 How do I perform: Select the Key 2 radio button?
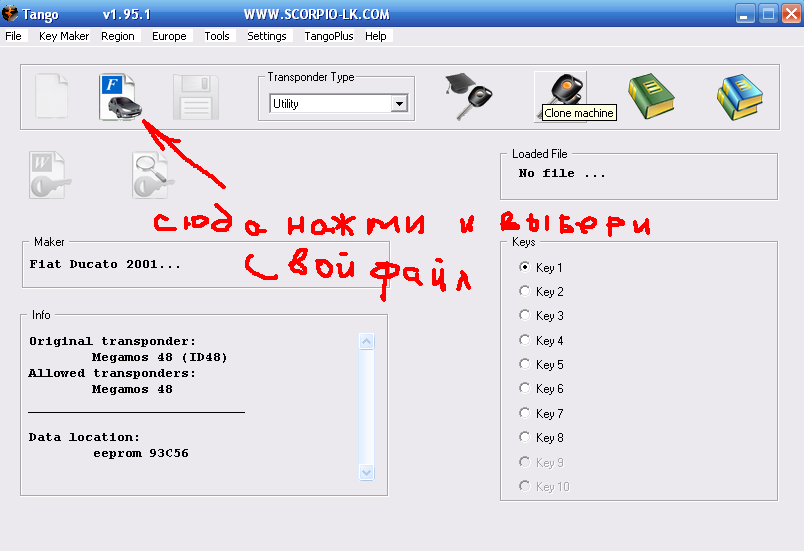click(524, 291)
